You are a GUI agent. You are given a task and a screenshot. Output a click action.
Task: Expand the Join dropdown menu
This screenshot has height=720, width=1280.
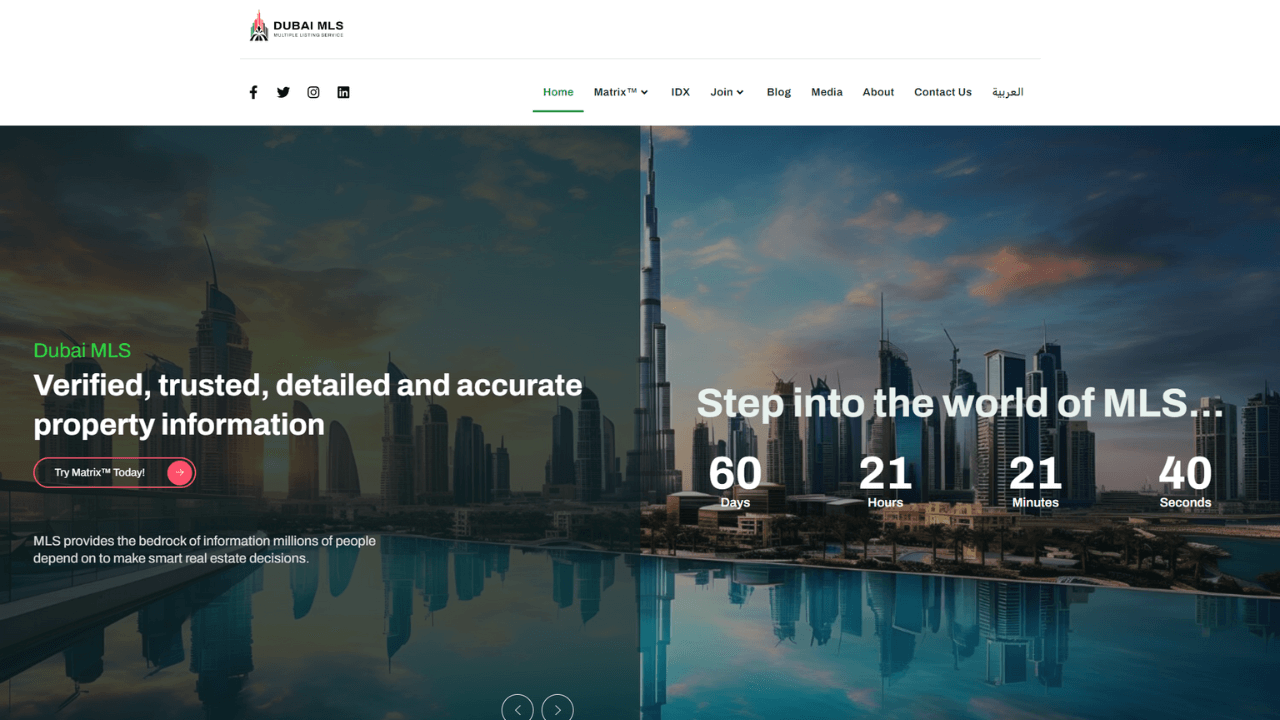[x=727, y=92]
